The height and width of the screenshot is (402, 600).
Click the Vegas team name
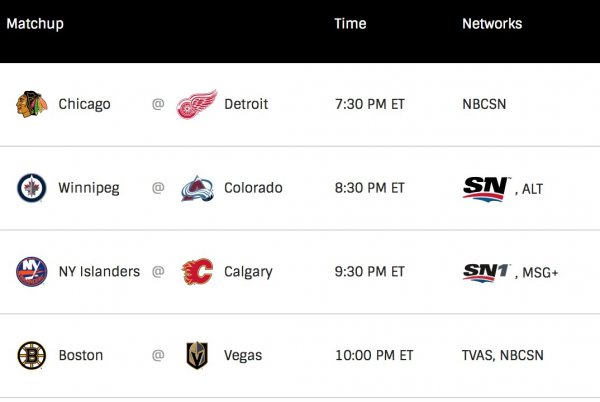click(x=243, y=355)
